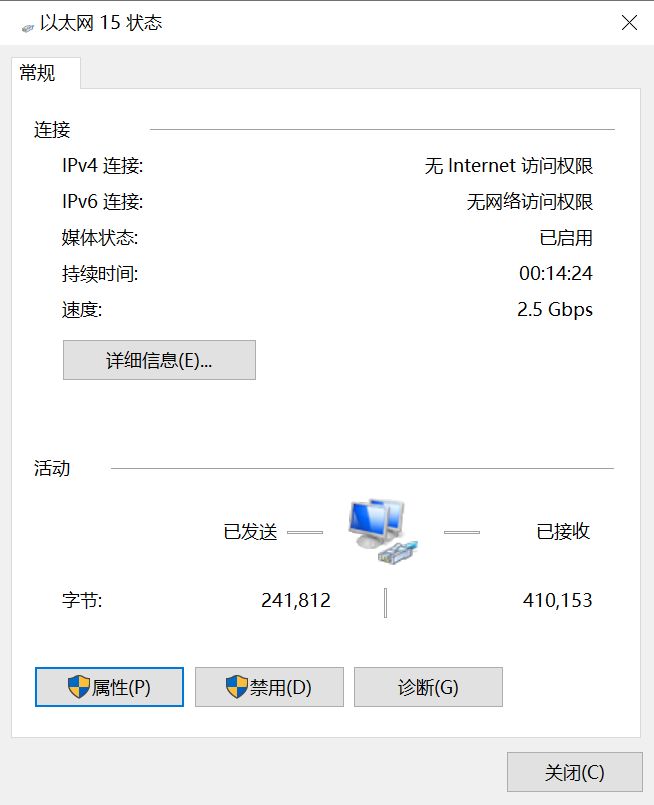Click the IPv4 连接 status value
Viewport: 654px width, 805px height.
[509, 166]
